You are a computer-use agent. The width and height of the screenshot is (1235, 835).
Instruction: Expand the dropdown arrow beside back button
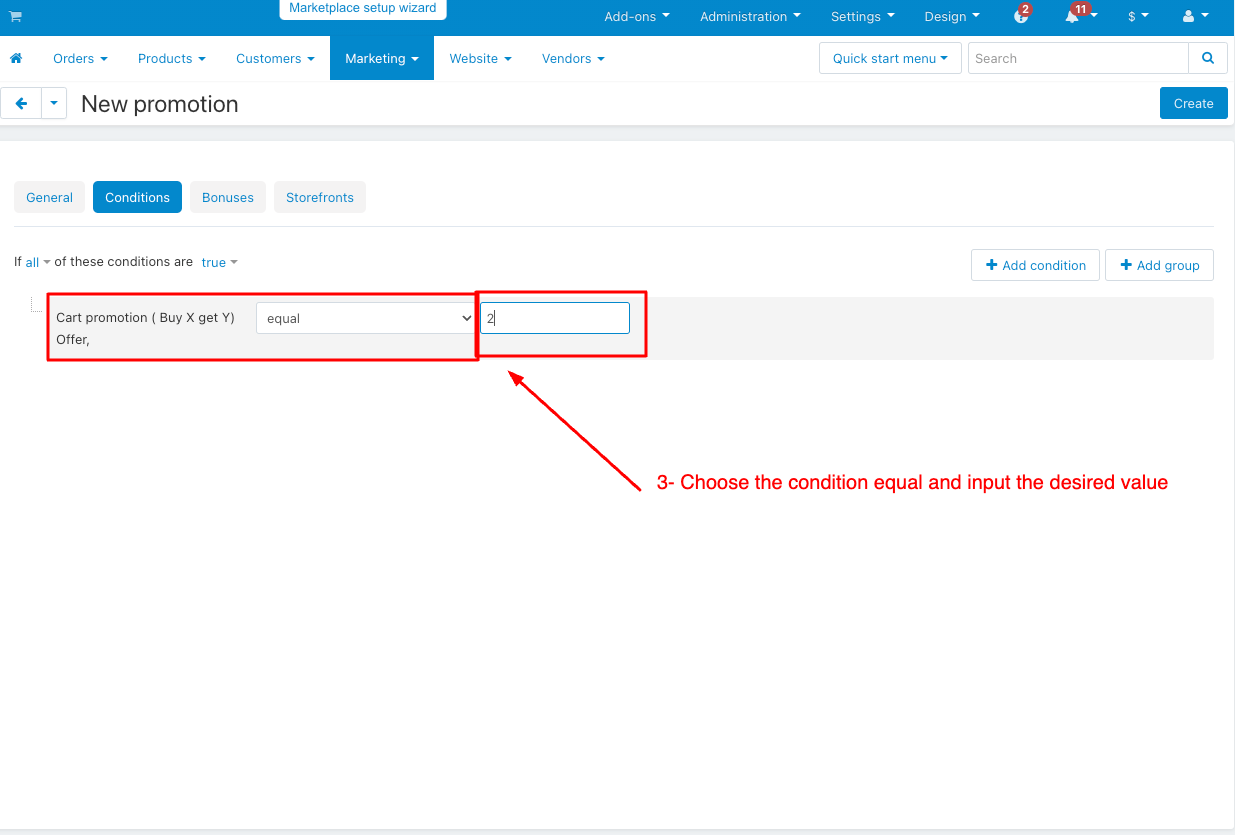[x=54, y=103]
